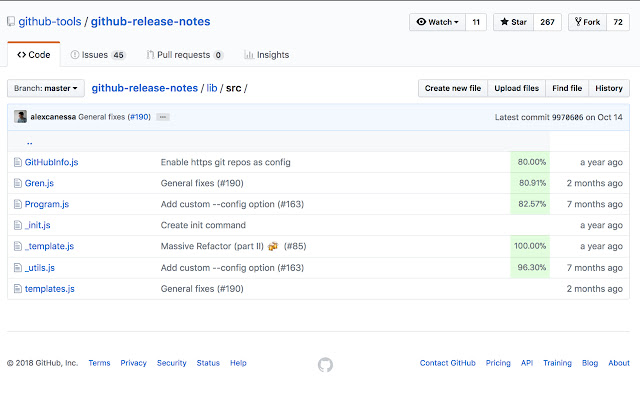Click the 100.00% coverage badge
This screenshot has width=640, height=400.
(530, 246)
